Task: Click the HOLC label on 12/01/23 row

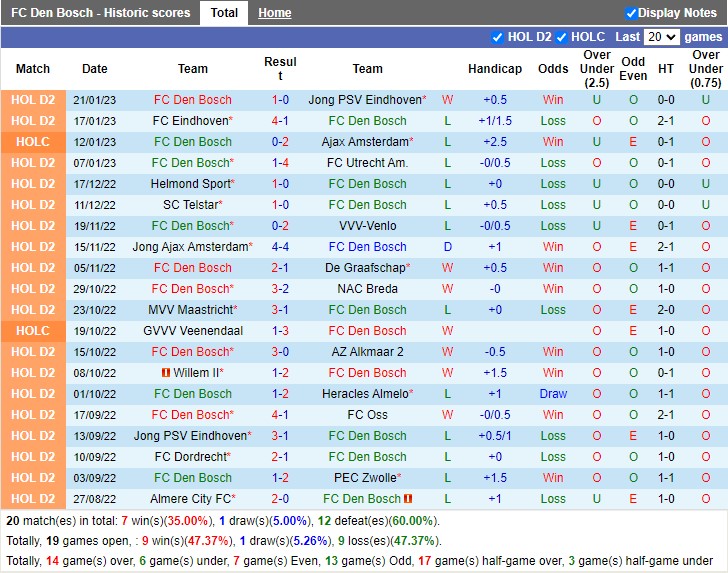Action: click(x=33, y=142)
